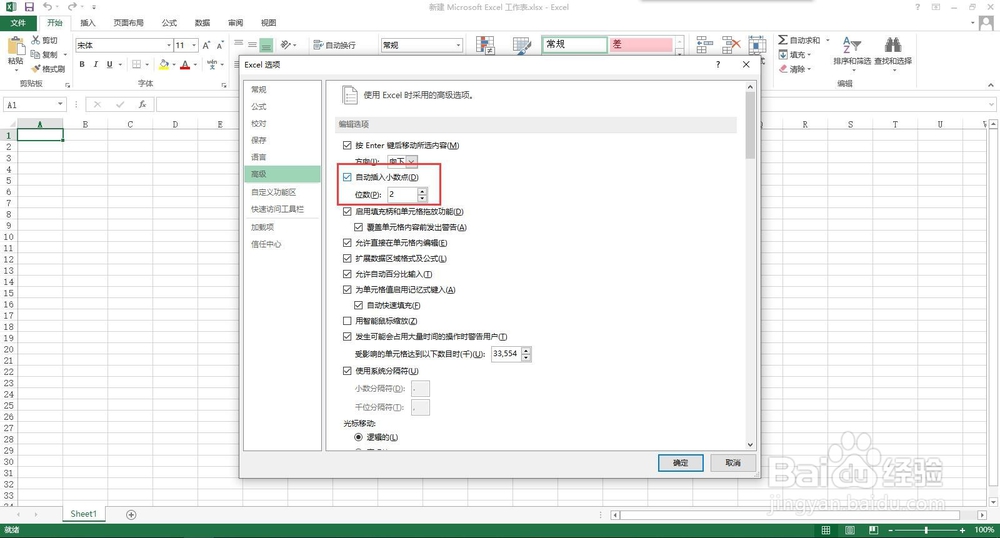Click the Orientation text angle icon

pos(286,45)
